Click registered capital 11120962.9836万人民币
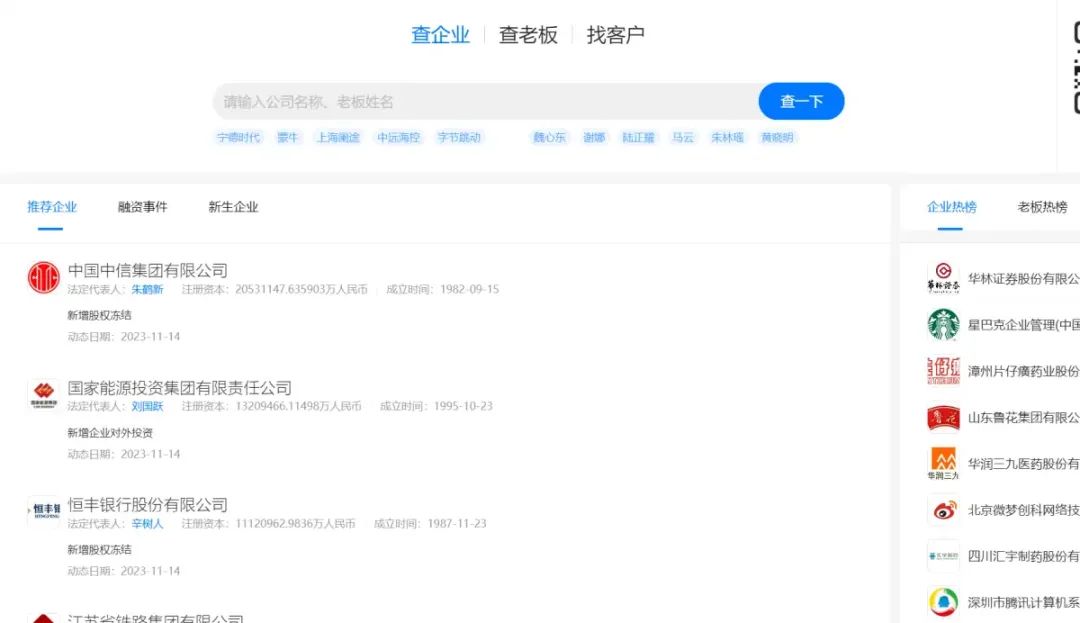This screenshot has height=623, width=1080. click(295, 524)
